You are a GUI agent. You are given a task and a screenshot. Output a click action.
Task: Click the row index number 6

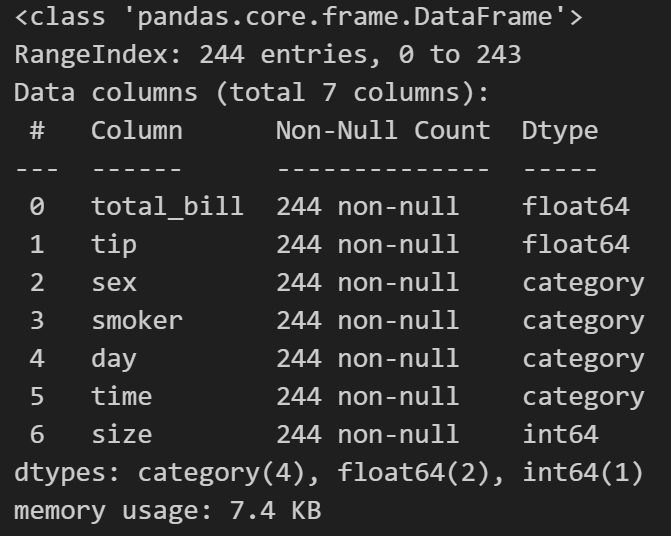[37, 434]
